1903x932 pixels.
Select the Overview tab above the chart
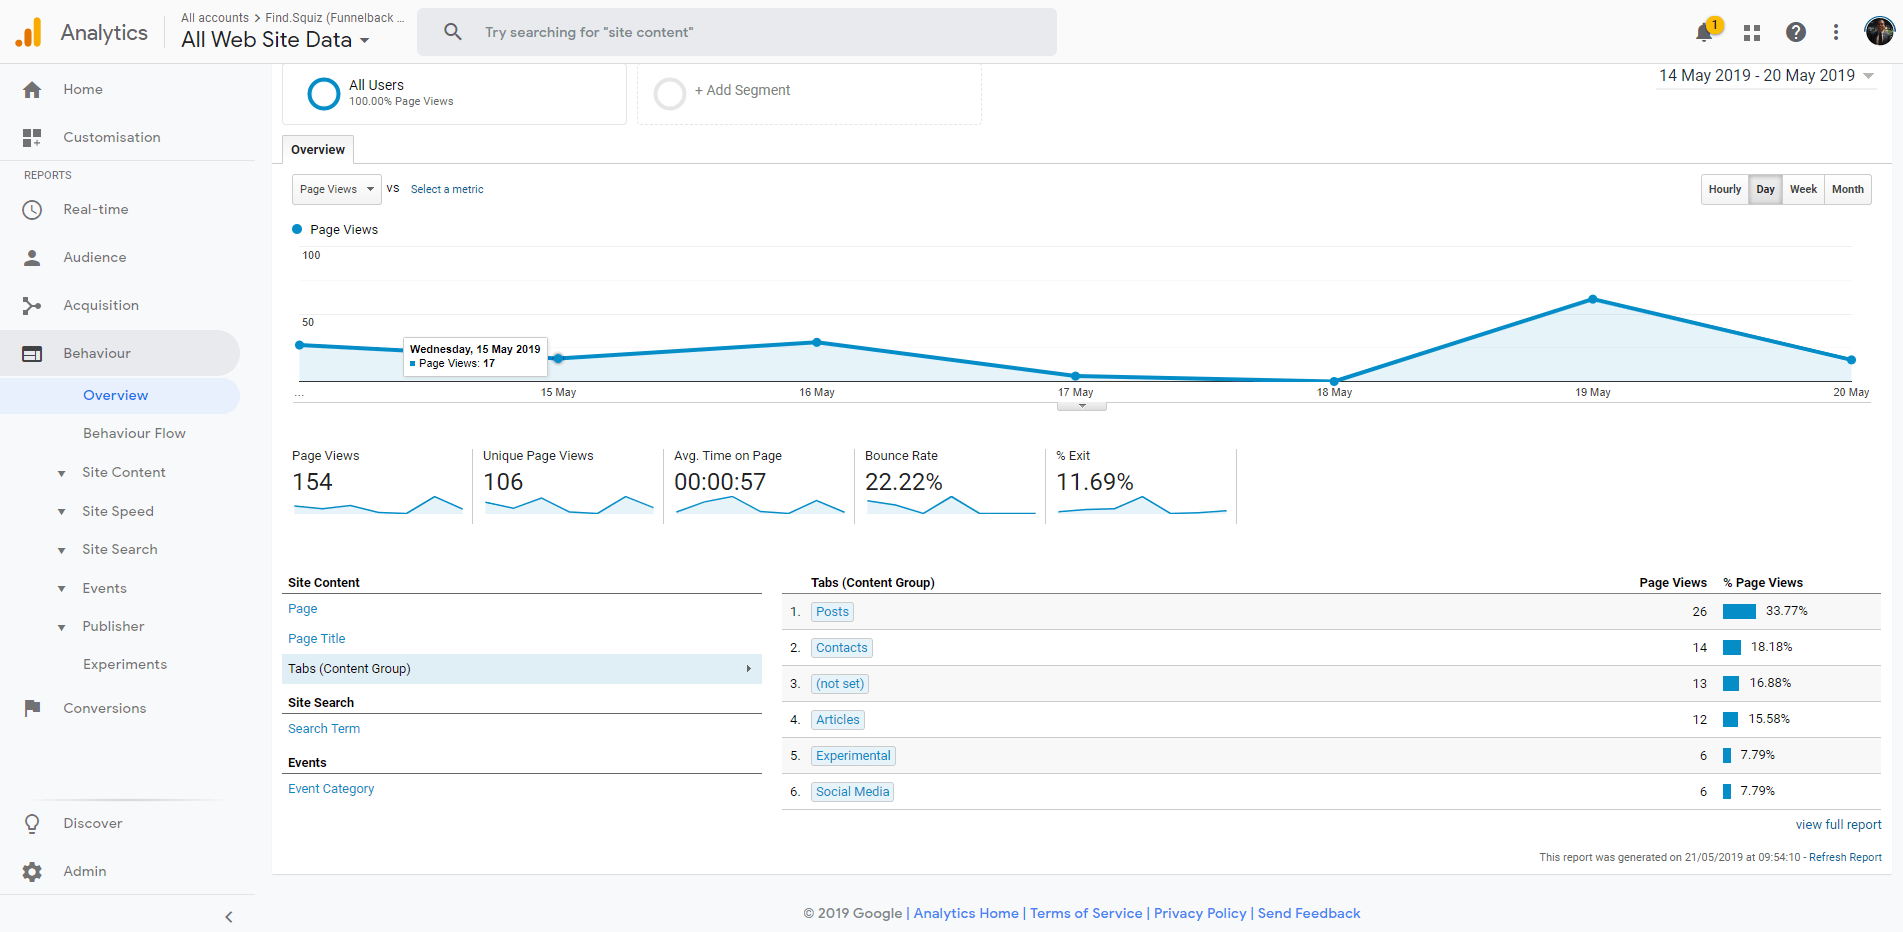coord(318,150)
